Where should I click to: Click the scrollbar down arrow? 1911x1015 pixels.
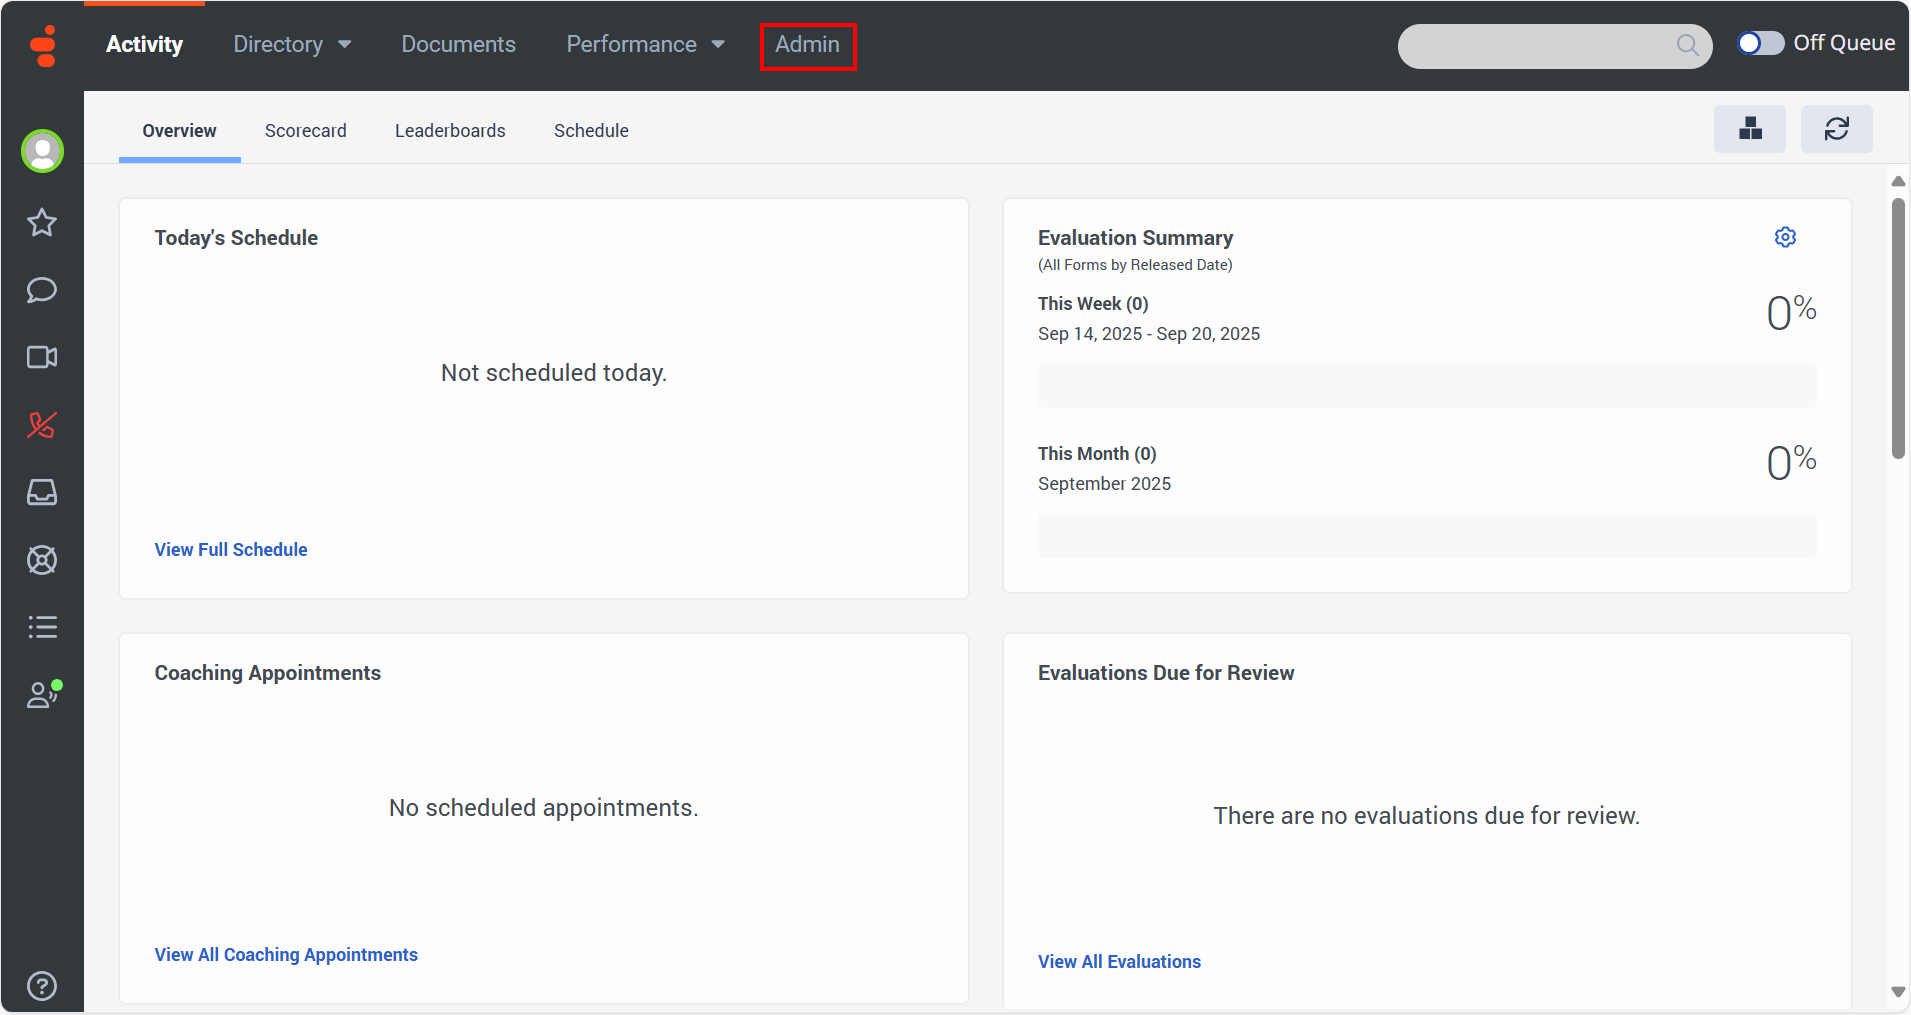1898,992
